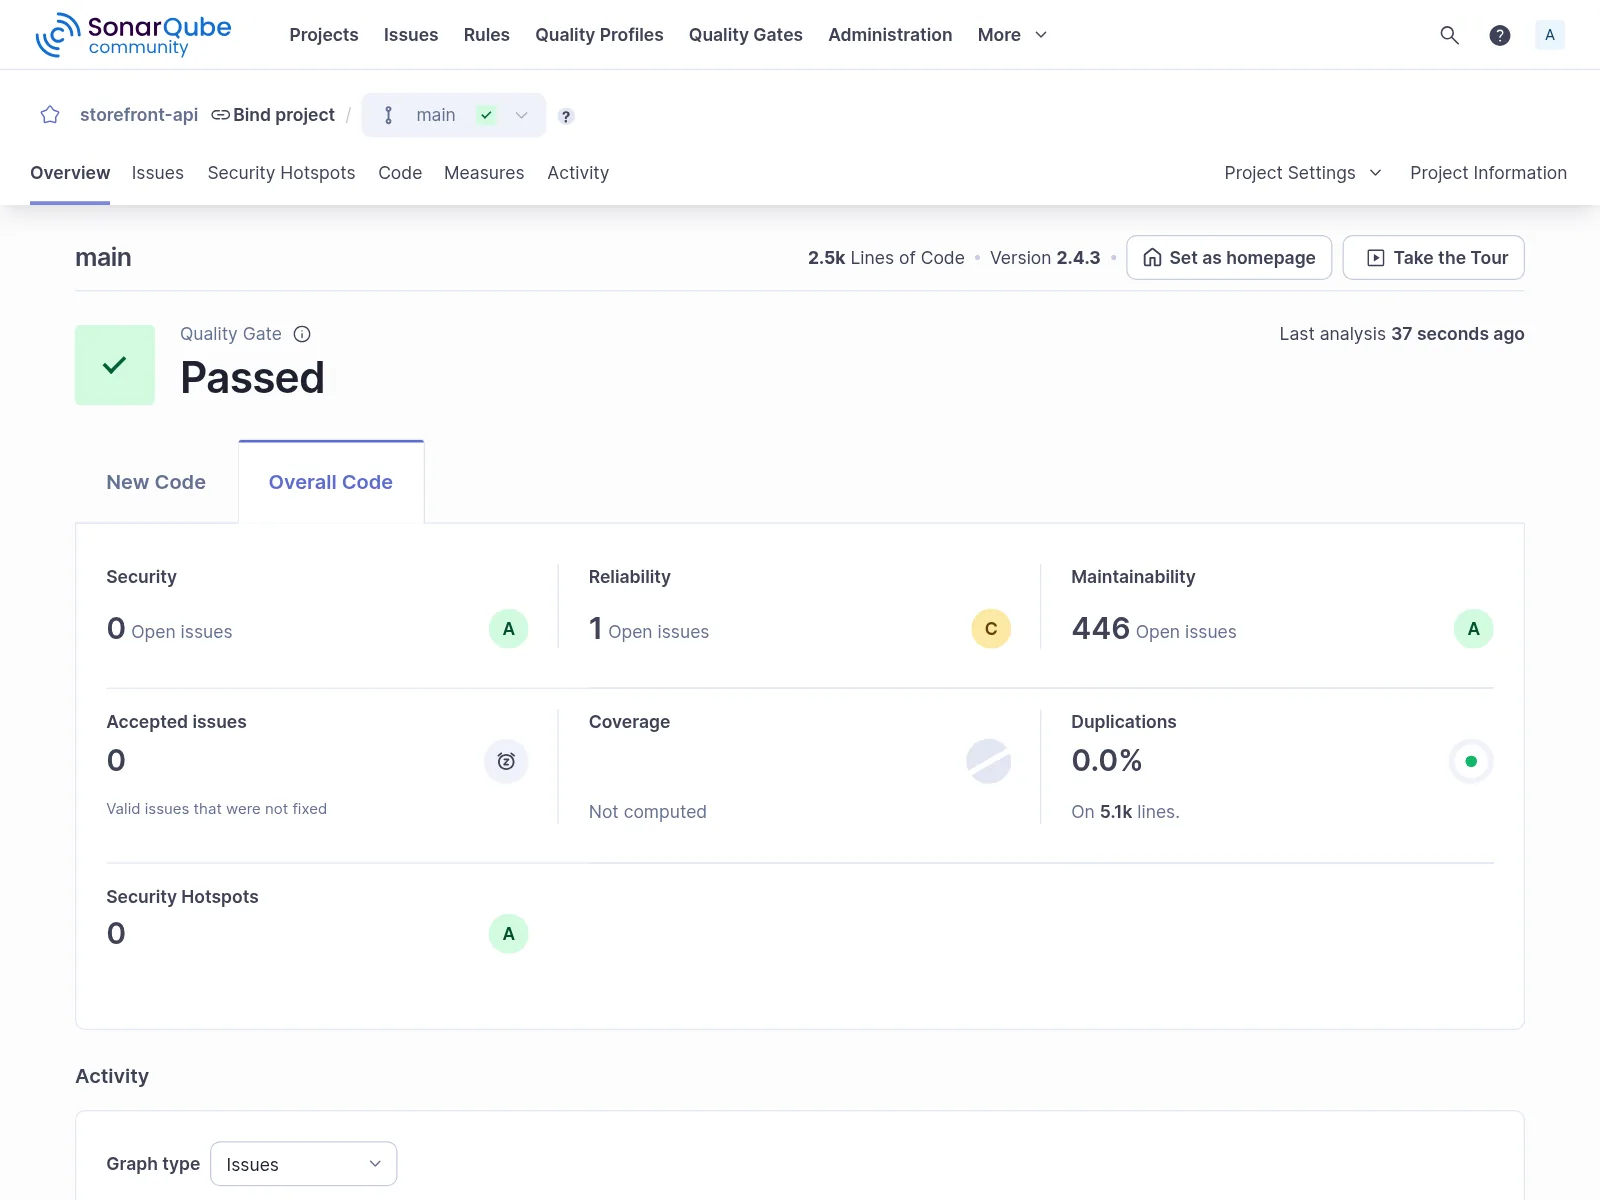Click the Maintainability rating A badge
The height and width of the screenshot is (1200, 1600).
(1473, 629)
